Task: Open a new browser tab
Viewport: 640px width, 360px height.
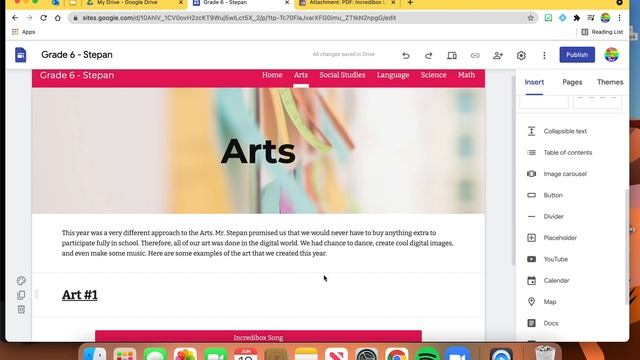Action: point(410,3)
